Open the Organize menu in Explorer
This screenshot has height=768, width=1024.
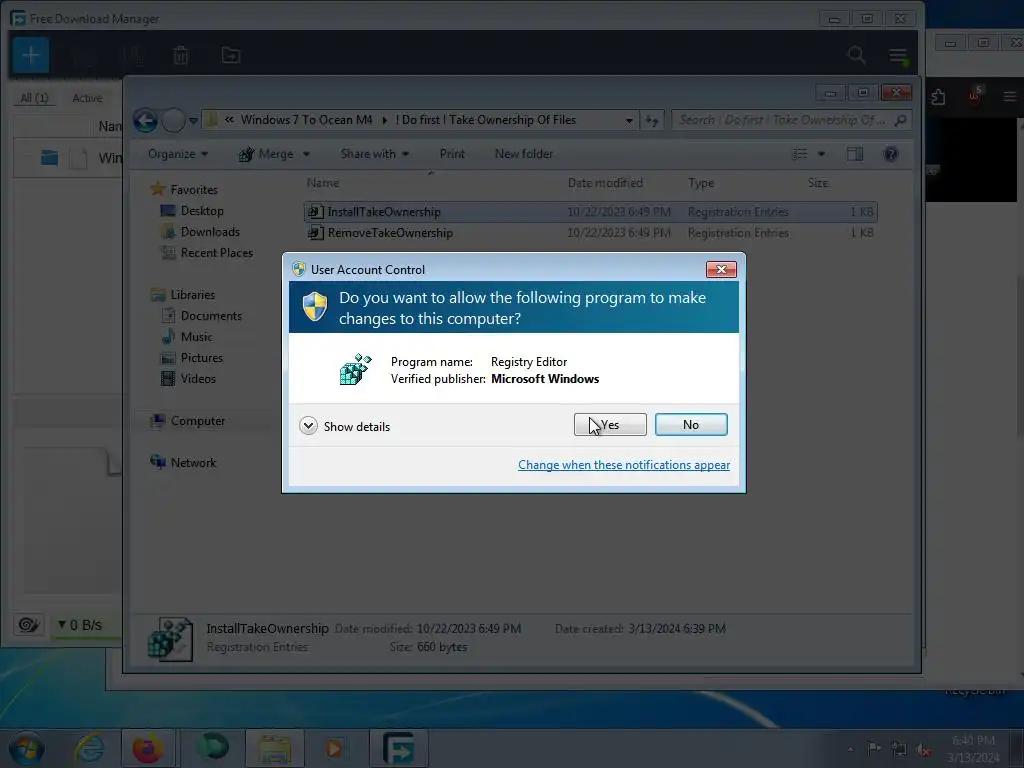178,154
